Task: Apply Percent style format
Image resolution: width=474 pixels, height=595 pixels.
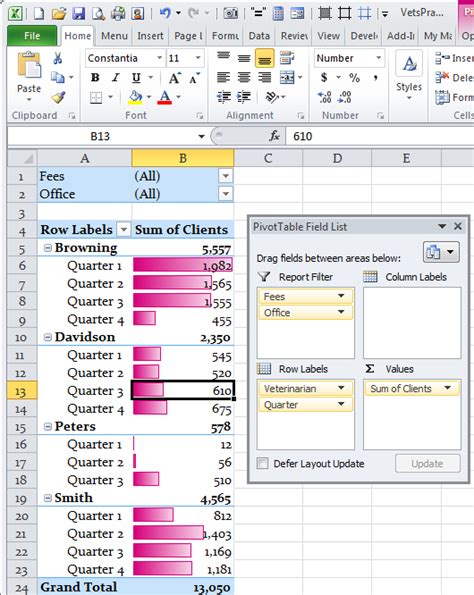Action: (x=354, y=77)
